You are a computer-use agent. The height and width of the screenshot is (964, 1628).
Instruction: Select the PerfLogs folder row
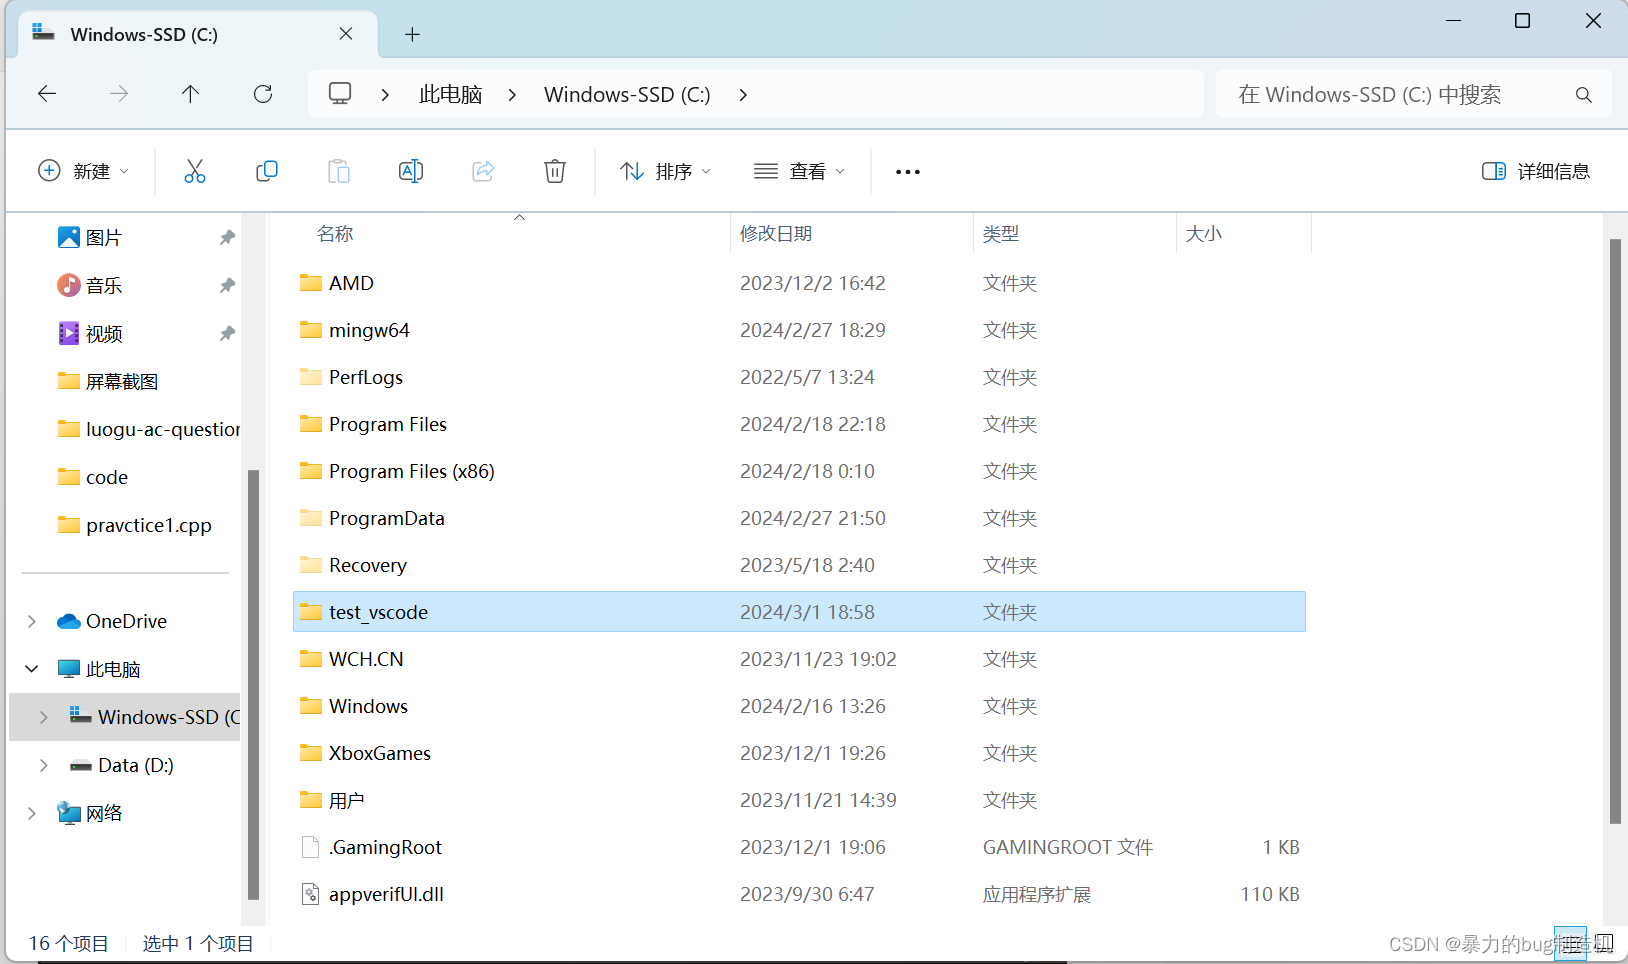click(799, 377)
